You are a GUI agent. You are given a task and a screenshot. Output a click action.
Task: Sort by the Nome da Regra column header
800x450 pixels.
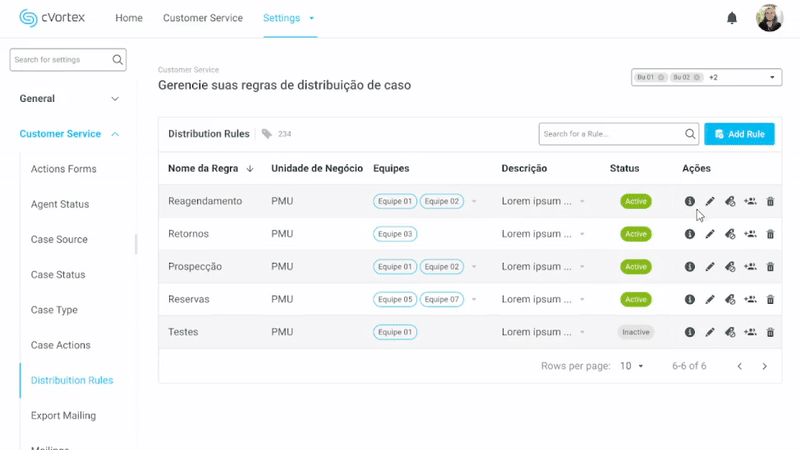click(x=210, y=169)
